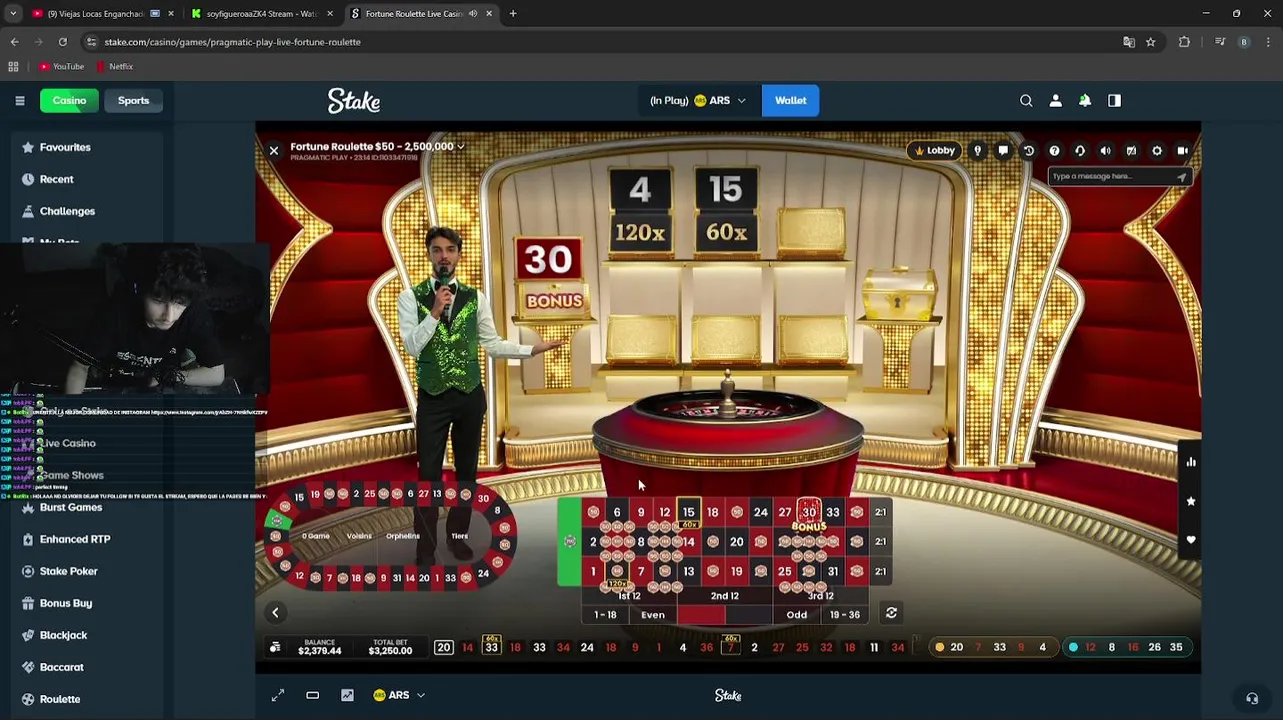Click the browser reload button
The width and height of the screenshot is (1283, 720).
click(62, 42)
